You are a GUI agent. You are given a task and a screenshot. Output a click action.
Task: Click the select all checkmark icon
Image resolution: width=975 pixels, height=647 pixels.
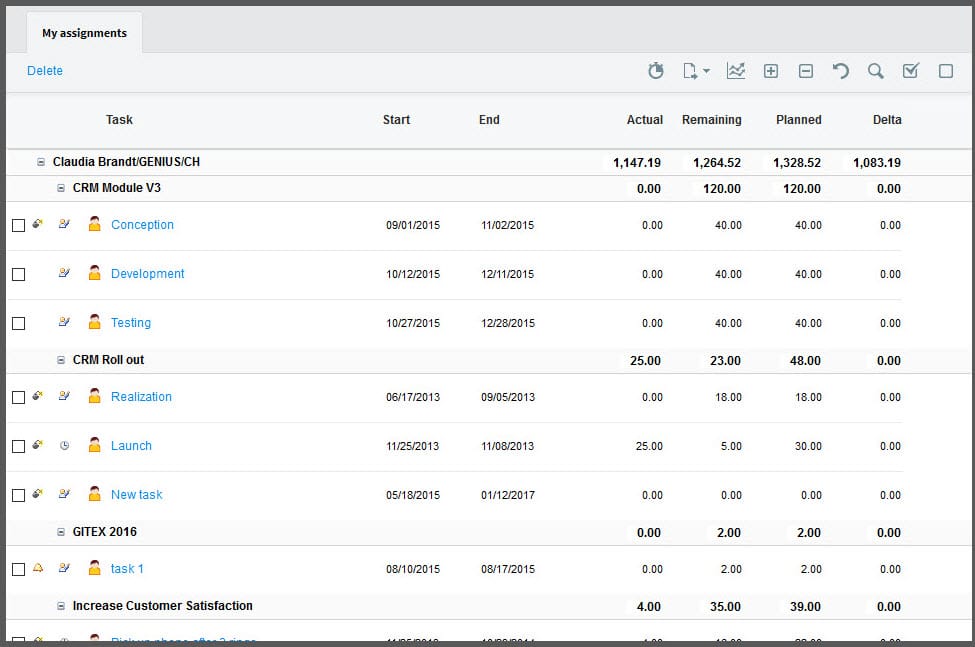coord(911,71)
